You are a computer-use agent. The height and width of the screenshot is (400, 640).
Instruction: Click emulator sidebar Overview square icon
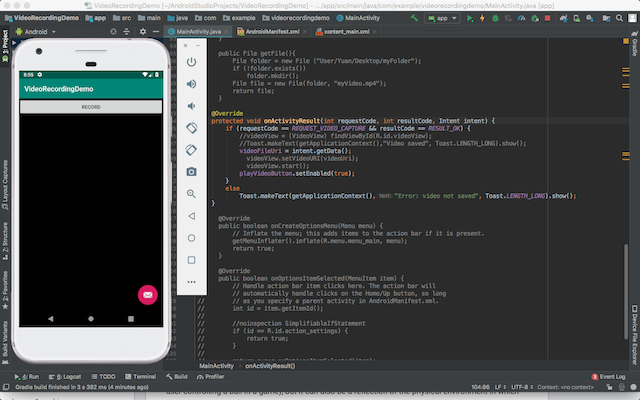(191, 260)
